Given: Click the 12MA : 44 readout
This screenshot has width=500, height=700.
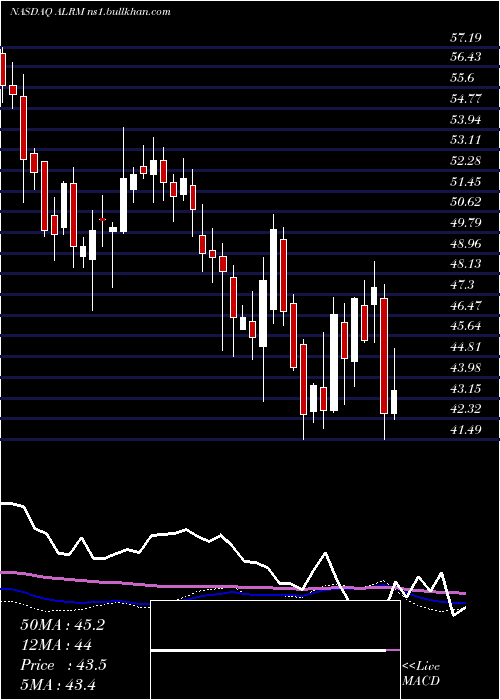Looking at the screenshot, I should click(56, 645).
